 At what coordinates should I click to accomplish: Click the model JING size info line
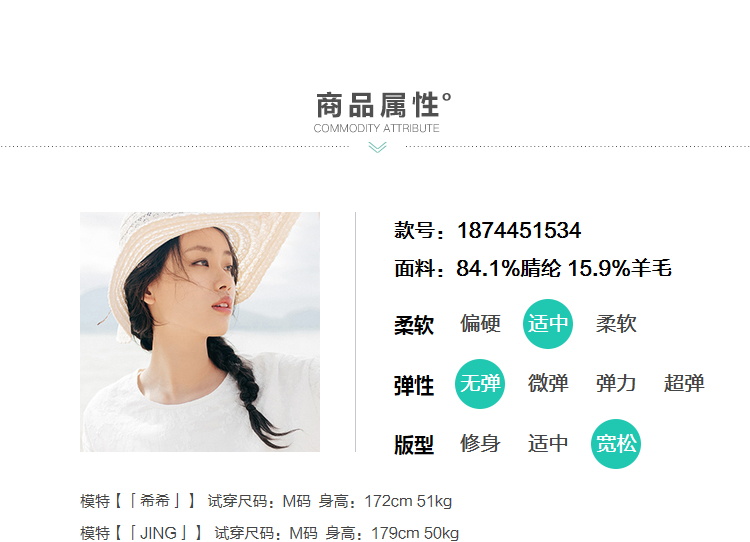(x=269, y=533)
